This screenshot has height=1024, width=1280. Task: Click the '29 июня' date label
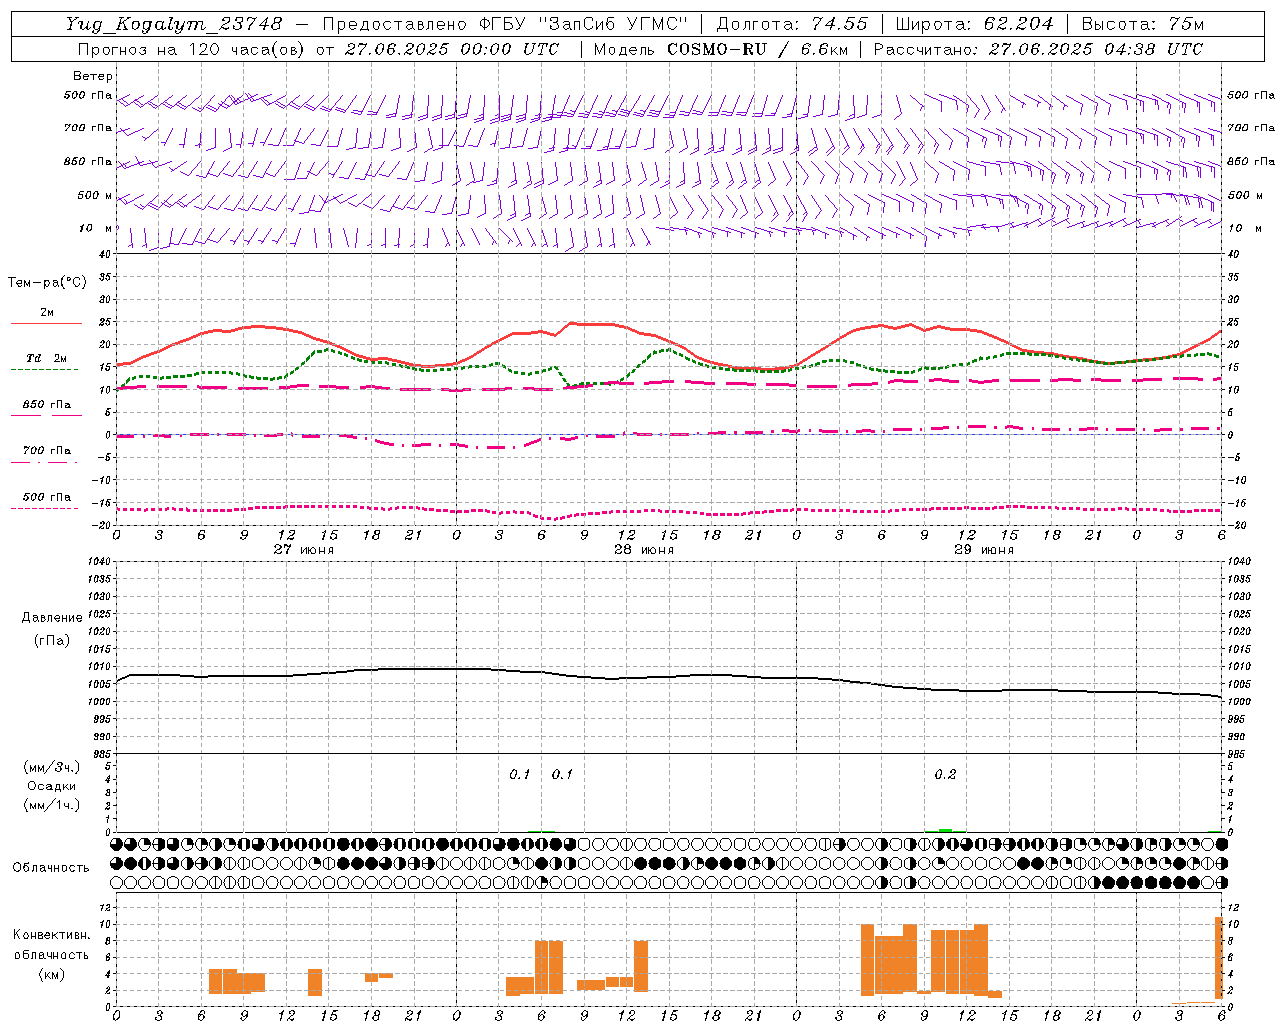coord(983,550)
